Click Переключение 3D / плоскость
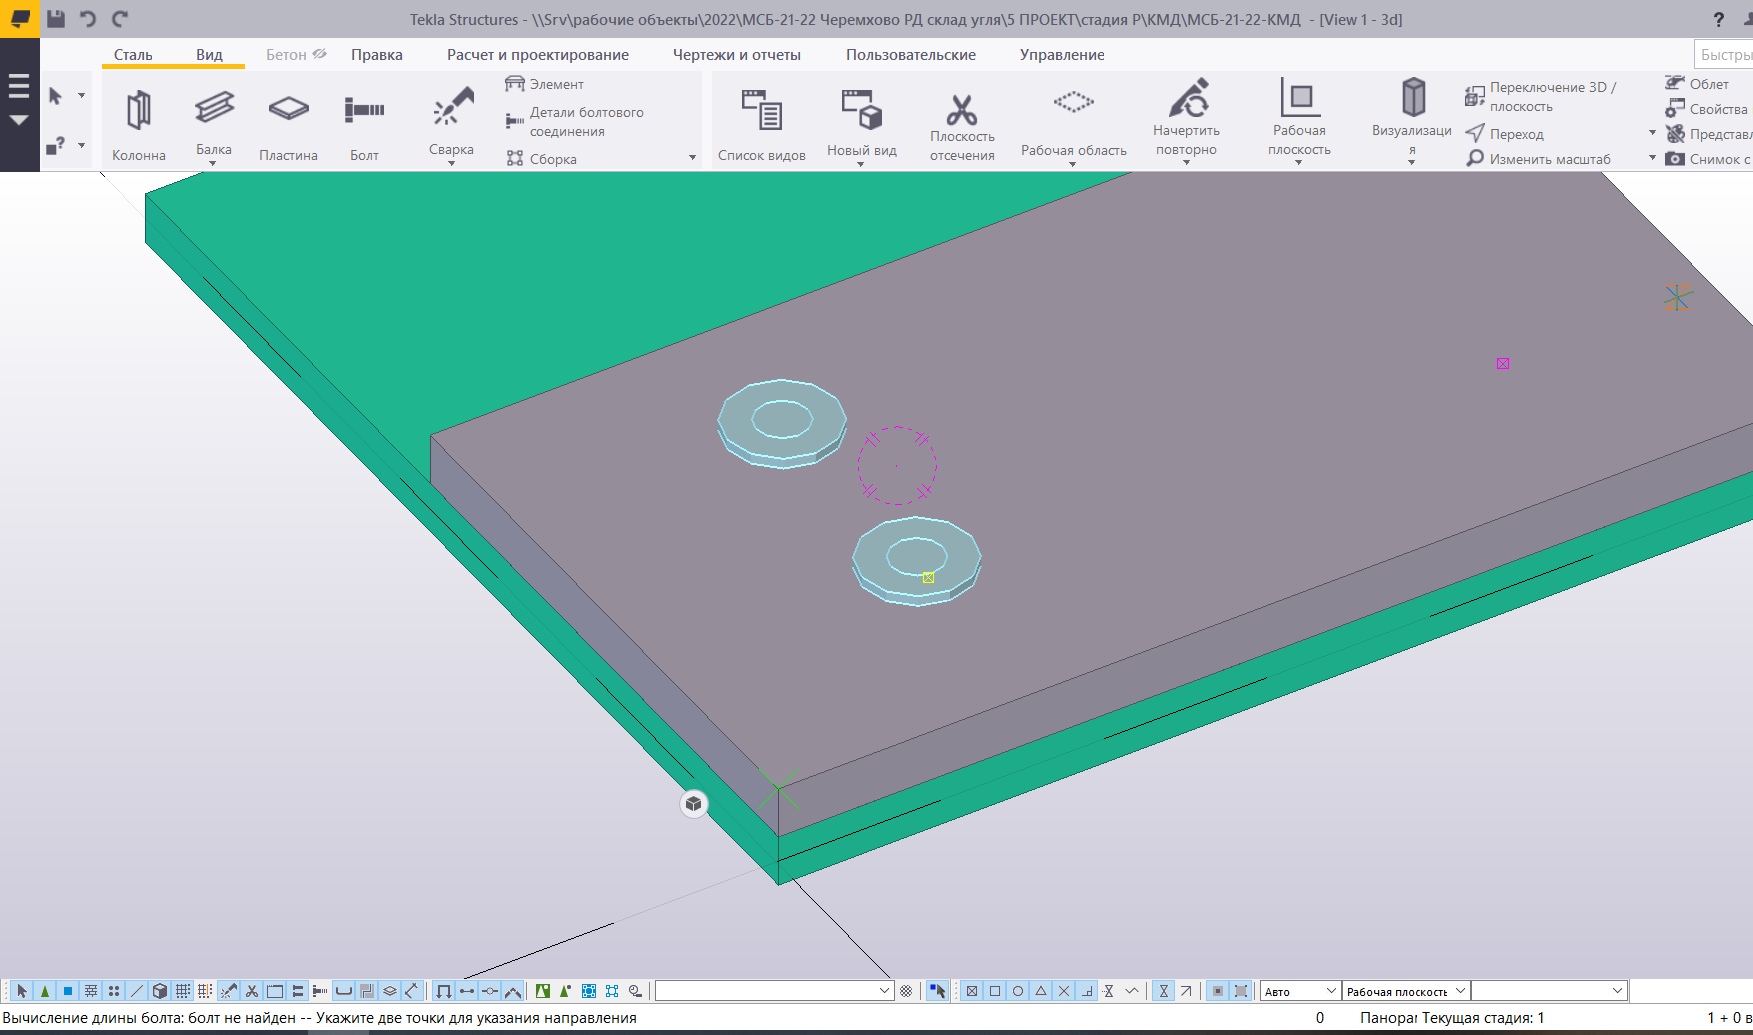 (x=1541, y=97)
